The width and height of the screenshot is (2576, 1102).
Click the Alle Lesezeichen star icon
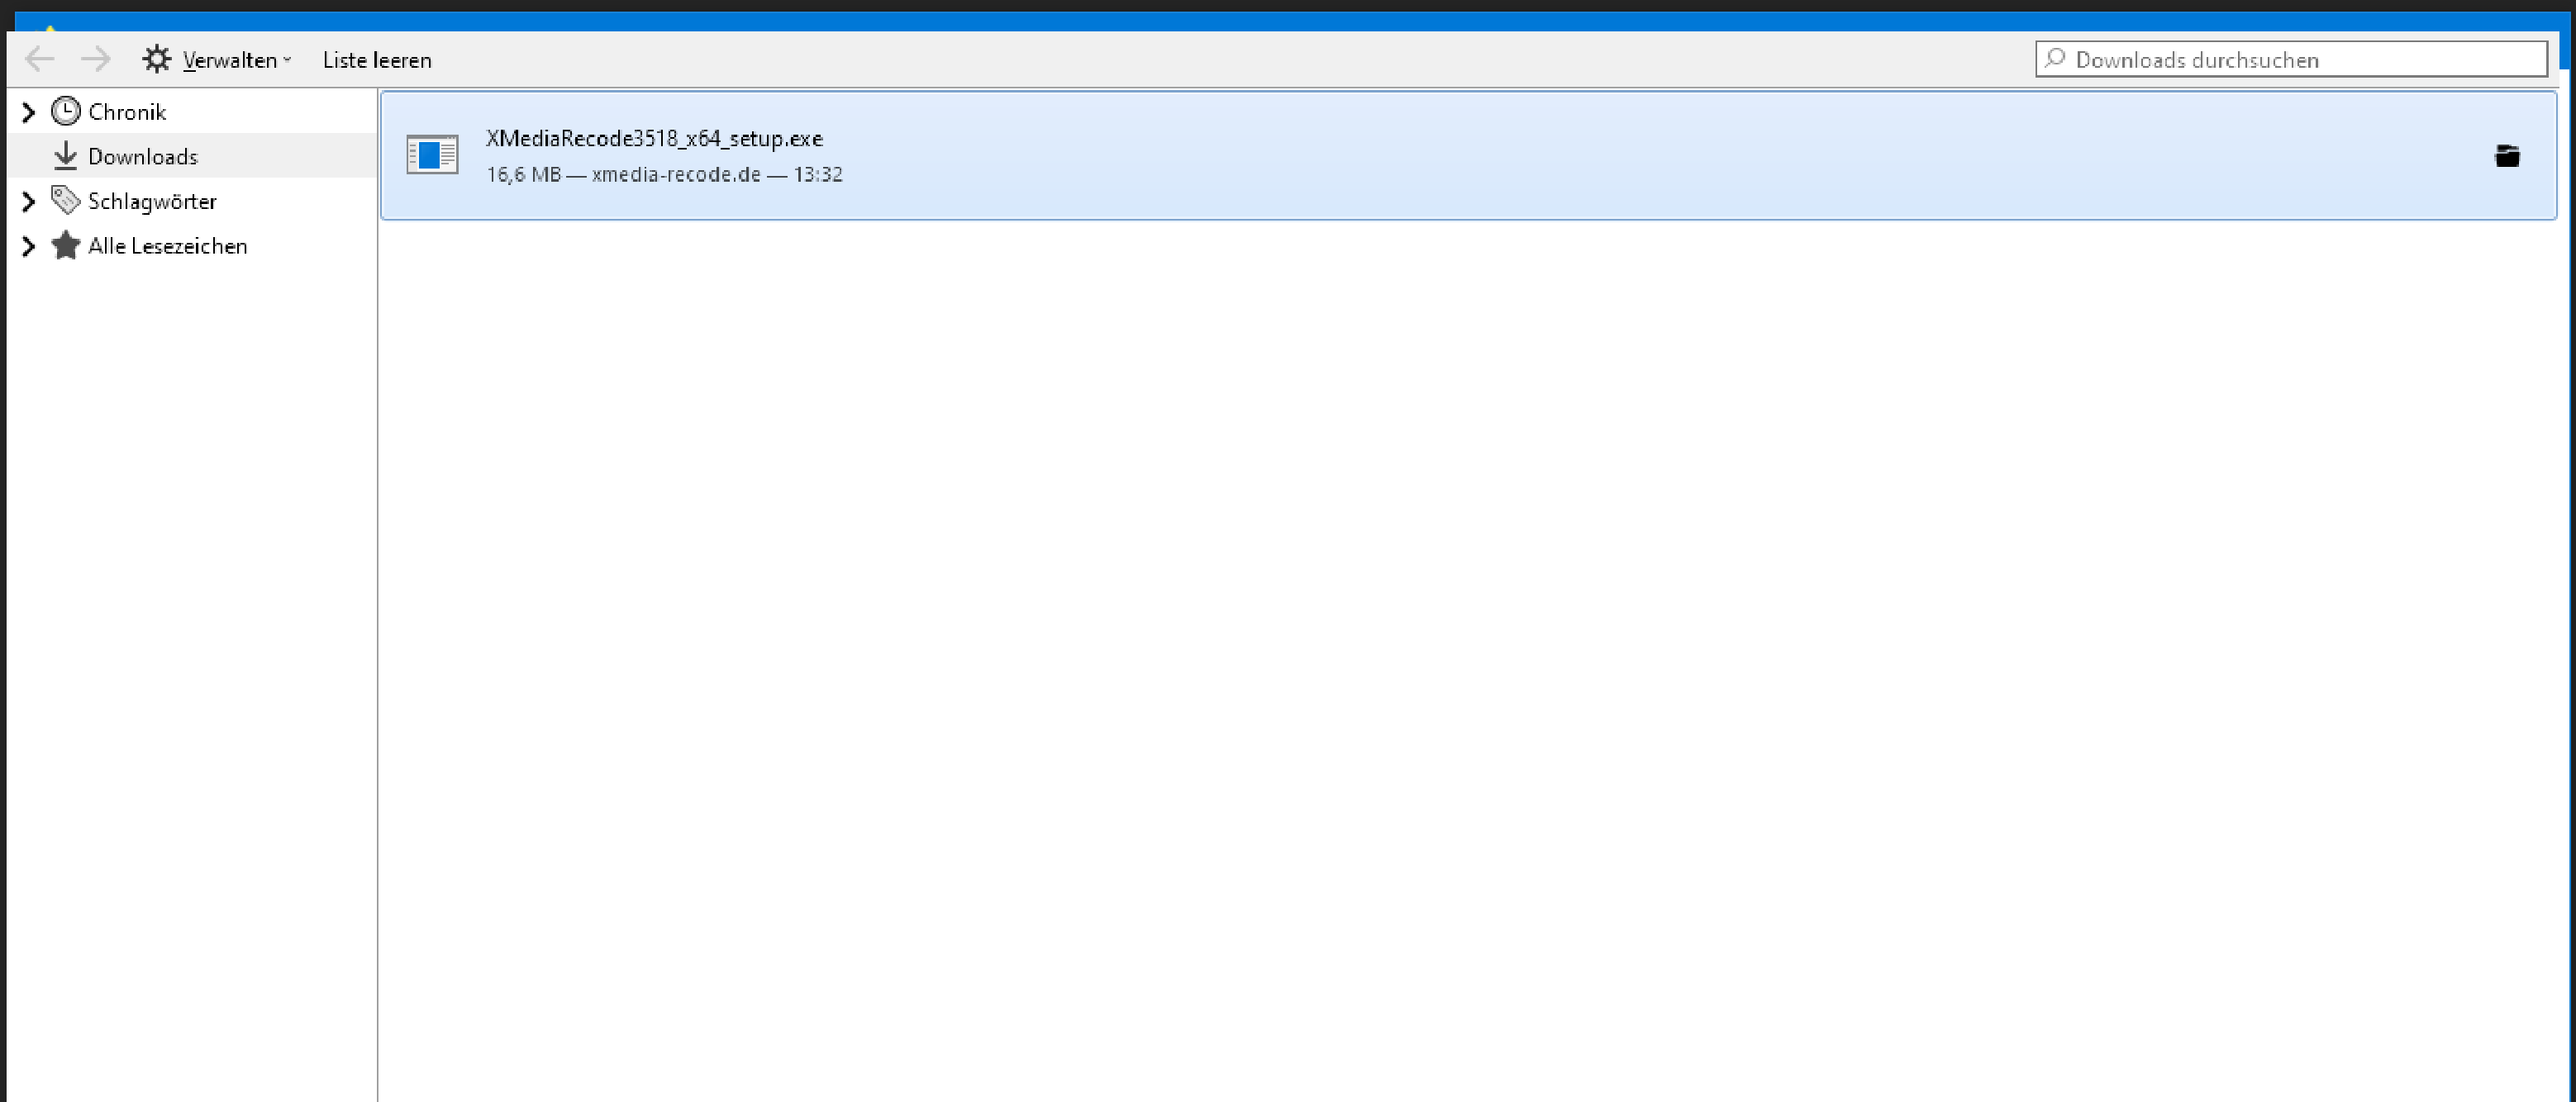[64, 245]
